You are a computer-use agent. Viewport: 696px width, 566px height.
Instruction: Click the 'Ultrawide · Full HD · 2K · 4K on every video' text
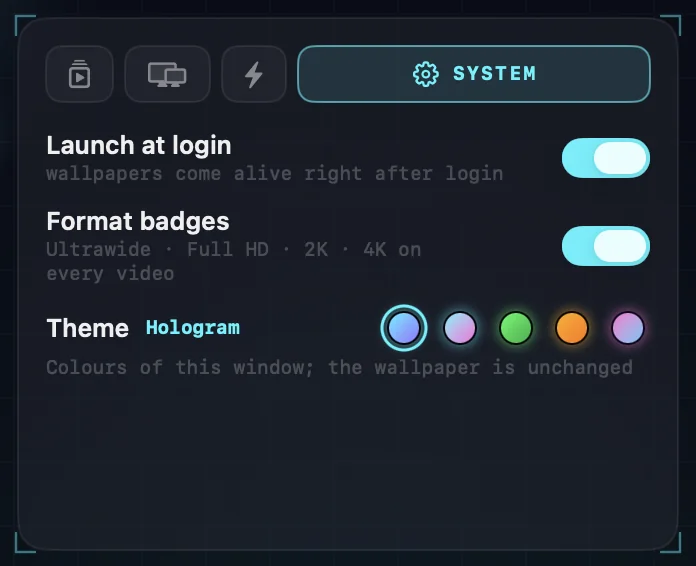pos(233,261)
